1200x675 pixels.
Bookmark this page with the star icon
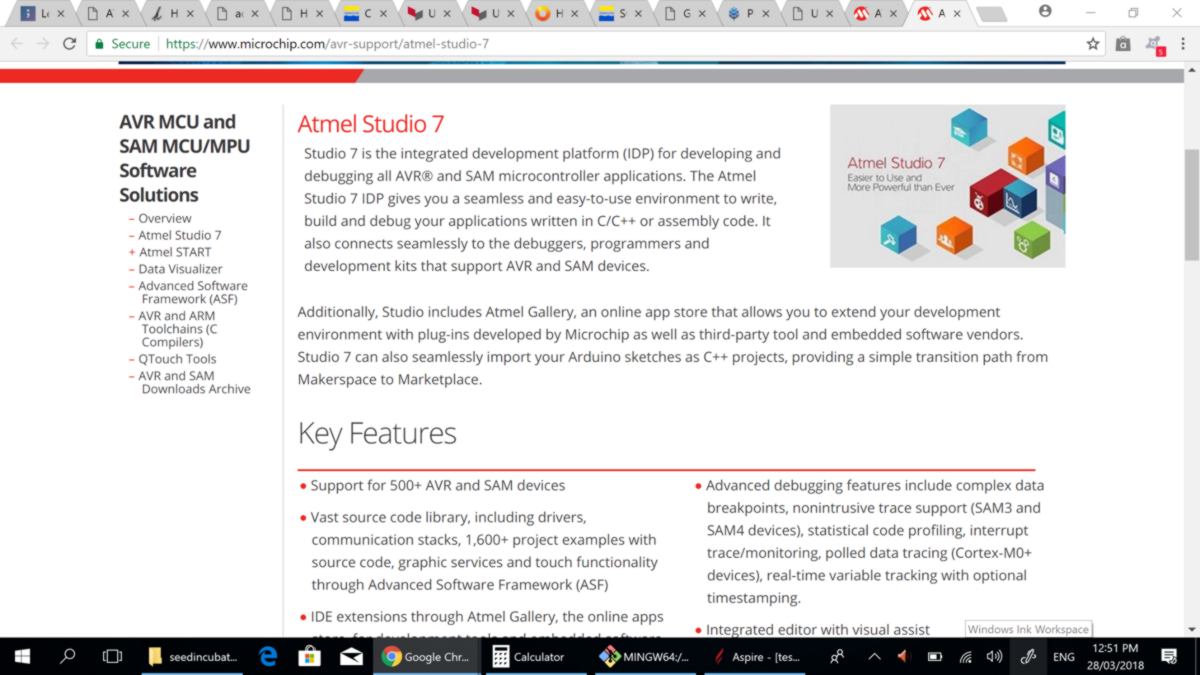(x=1093, y=44)
